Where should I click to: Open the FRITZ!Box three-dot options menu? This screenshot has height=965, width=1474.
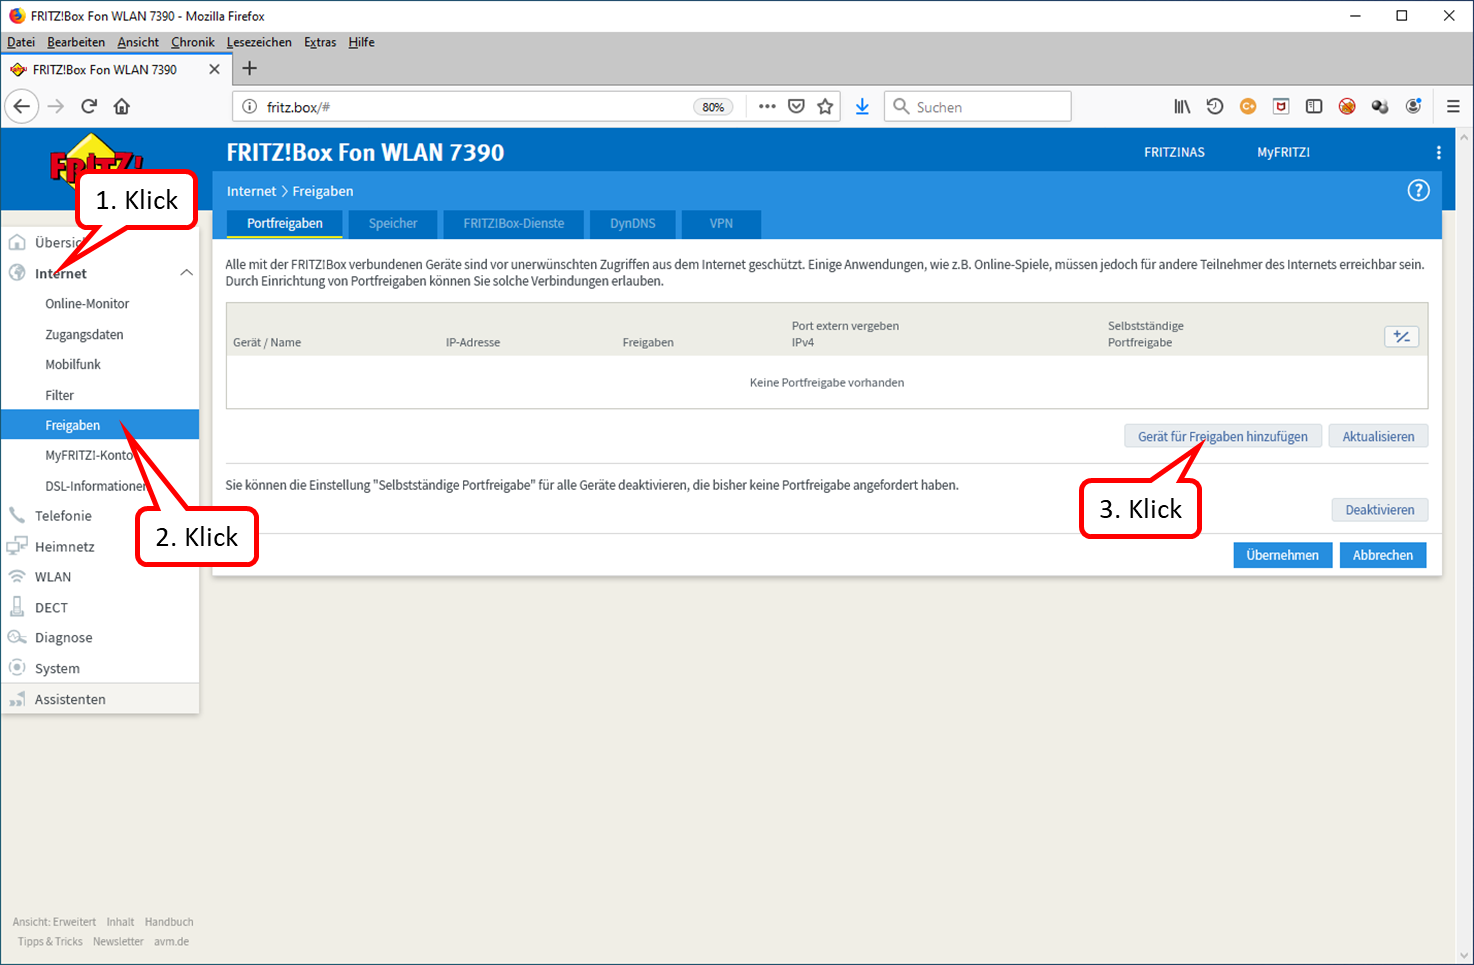click(1439, 153)
